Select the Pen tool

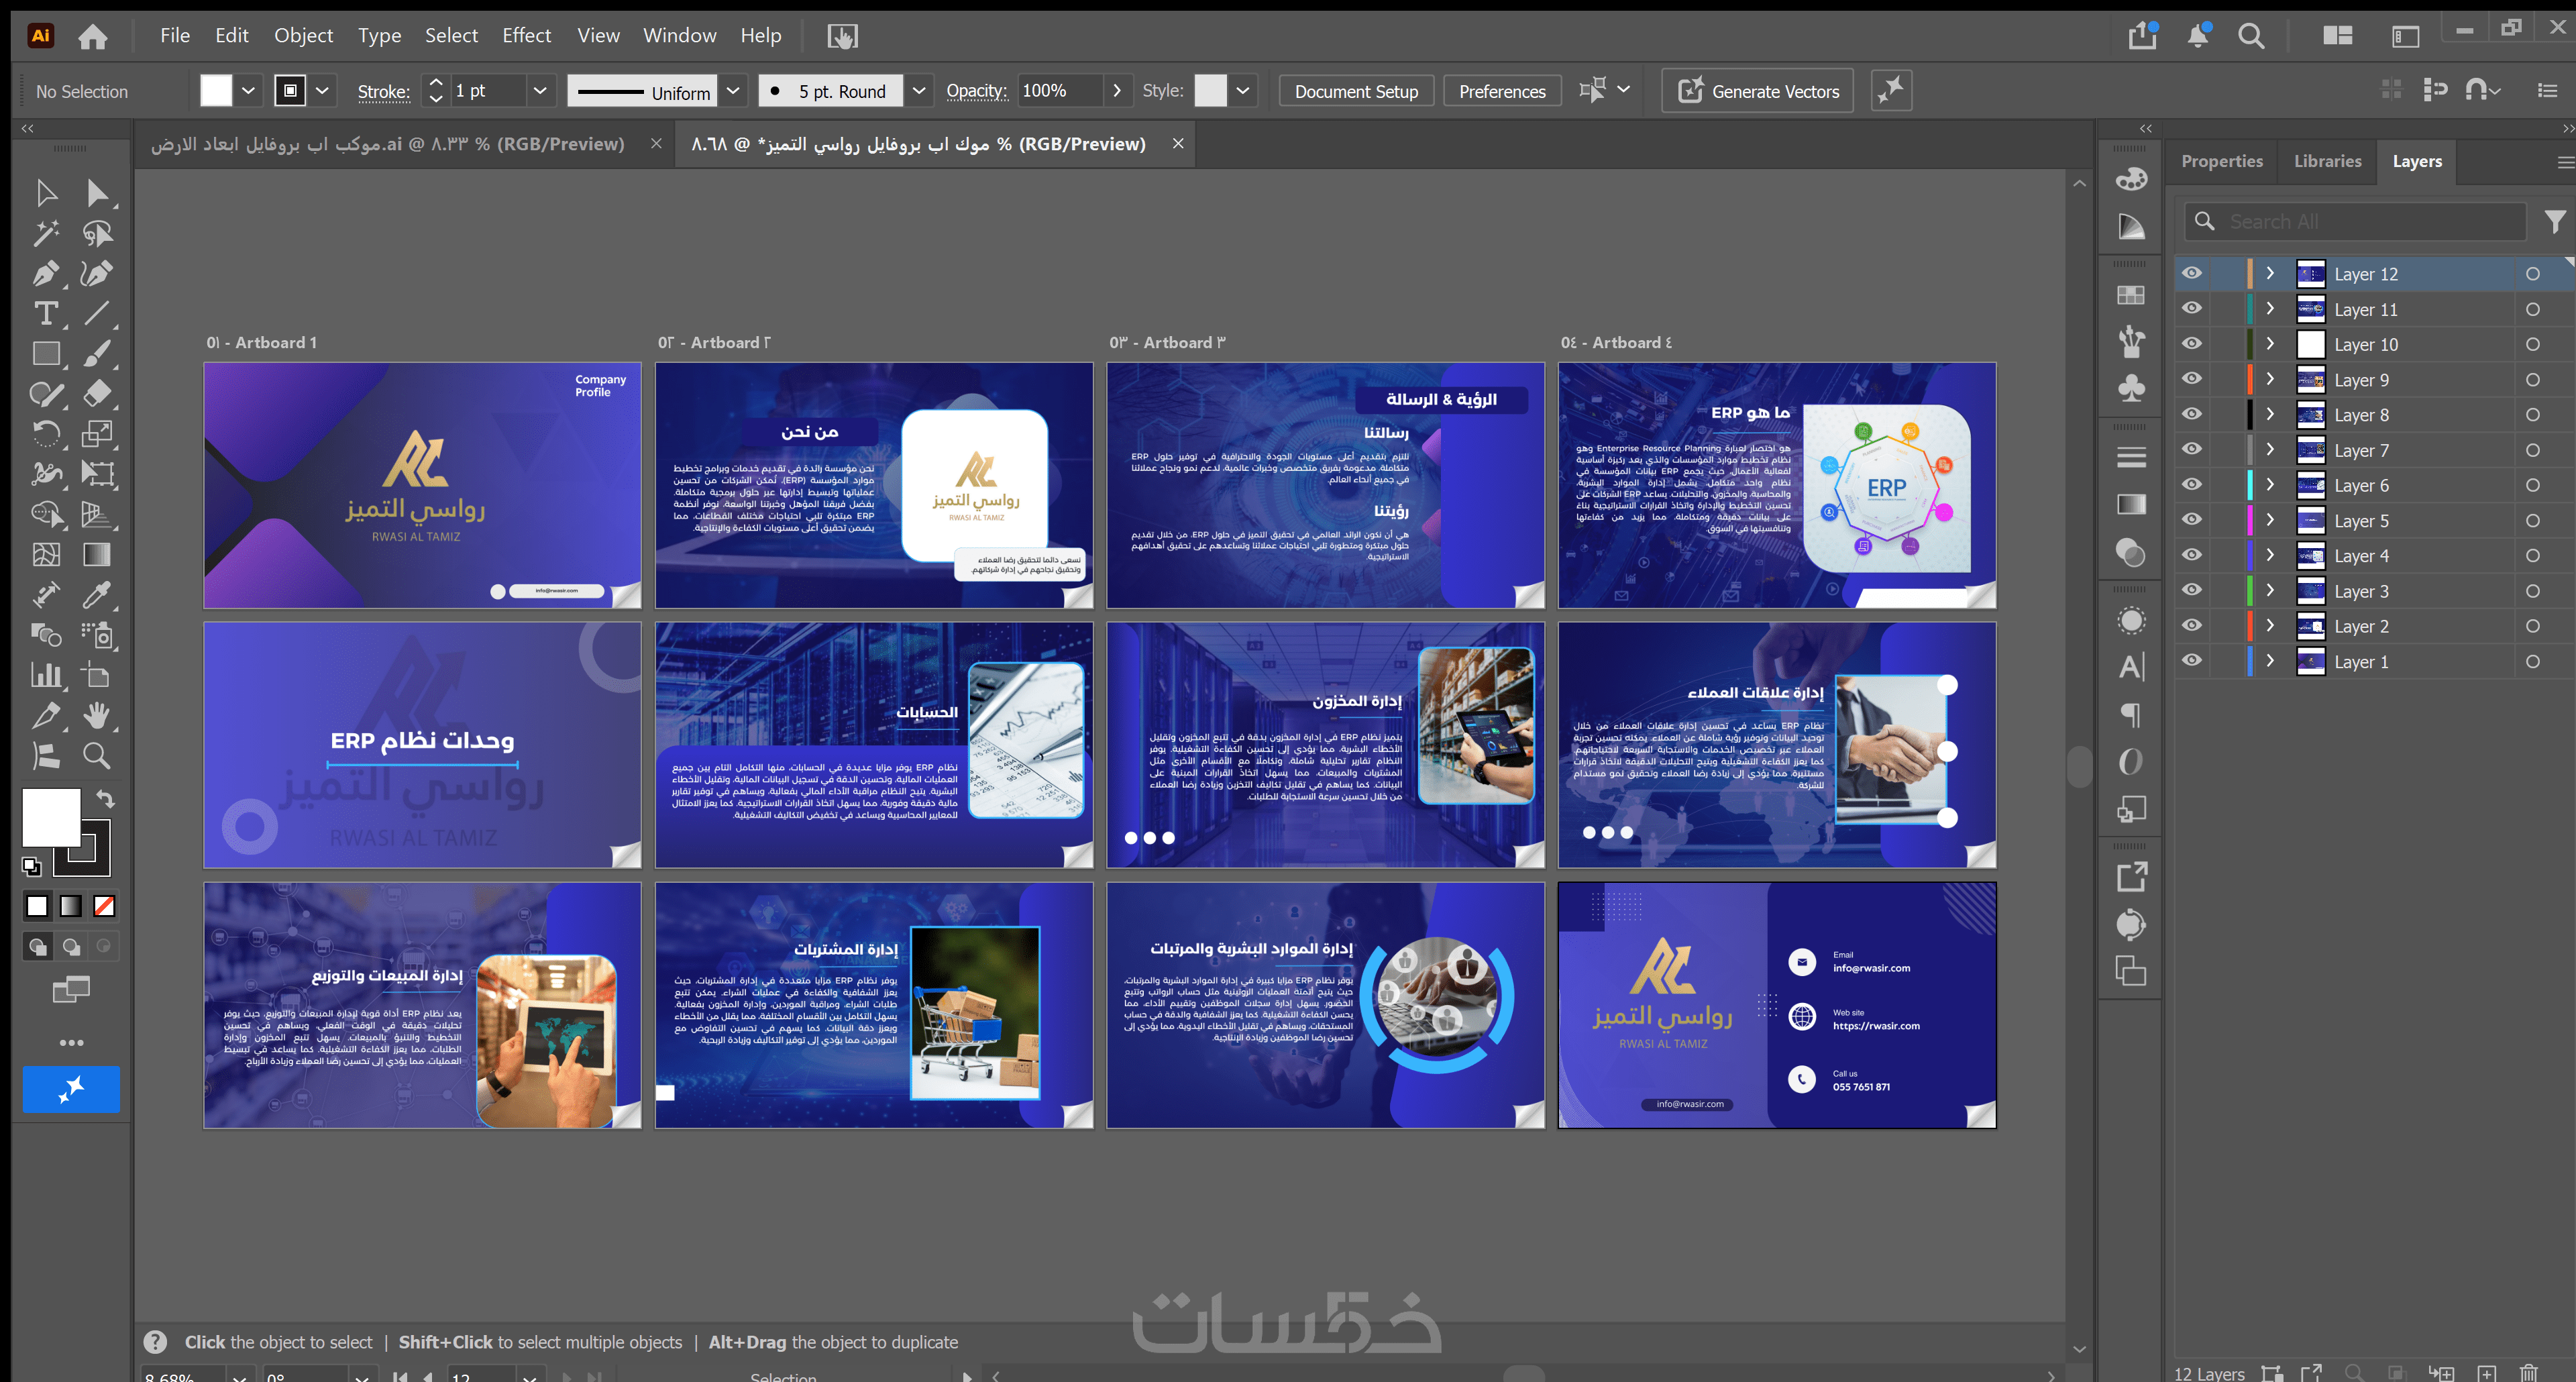pos(46,273)
